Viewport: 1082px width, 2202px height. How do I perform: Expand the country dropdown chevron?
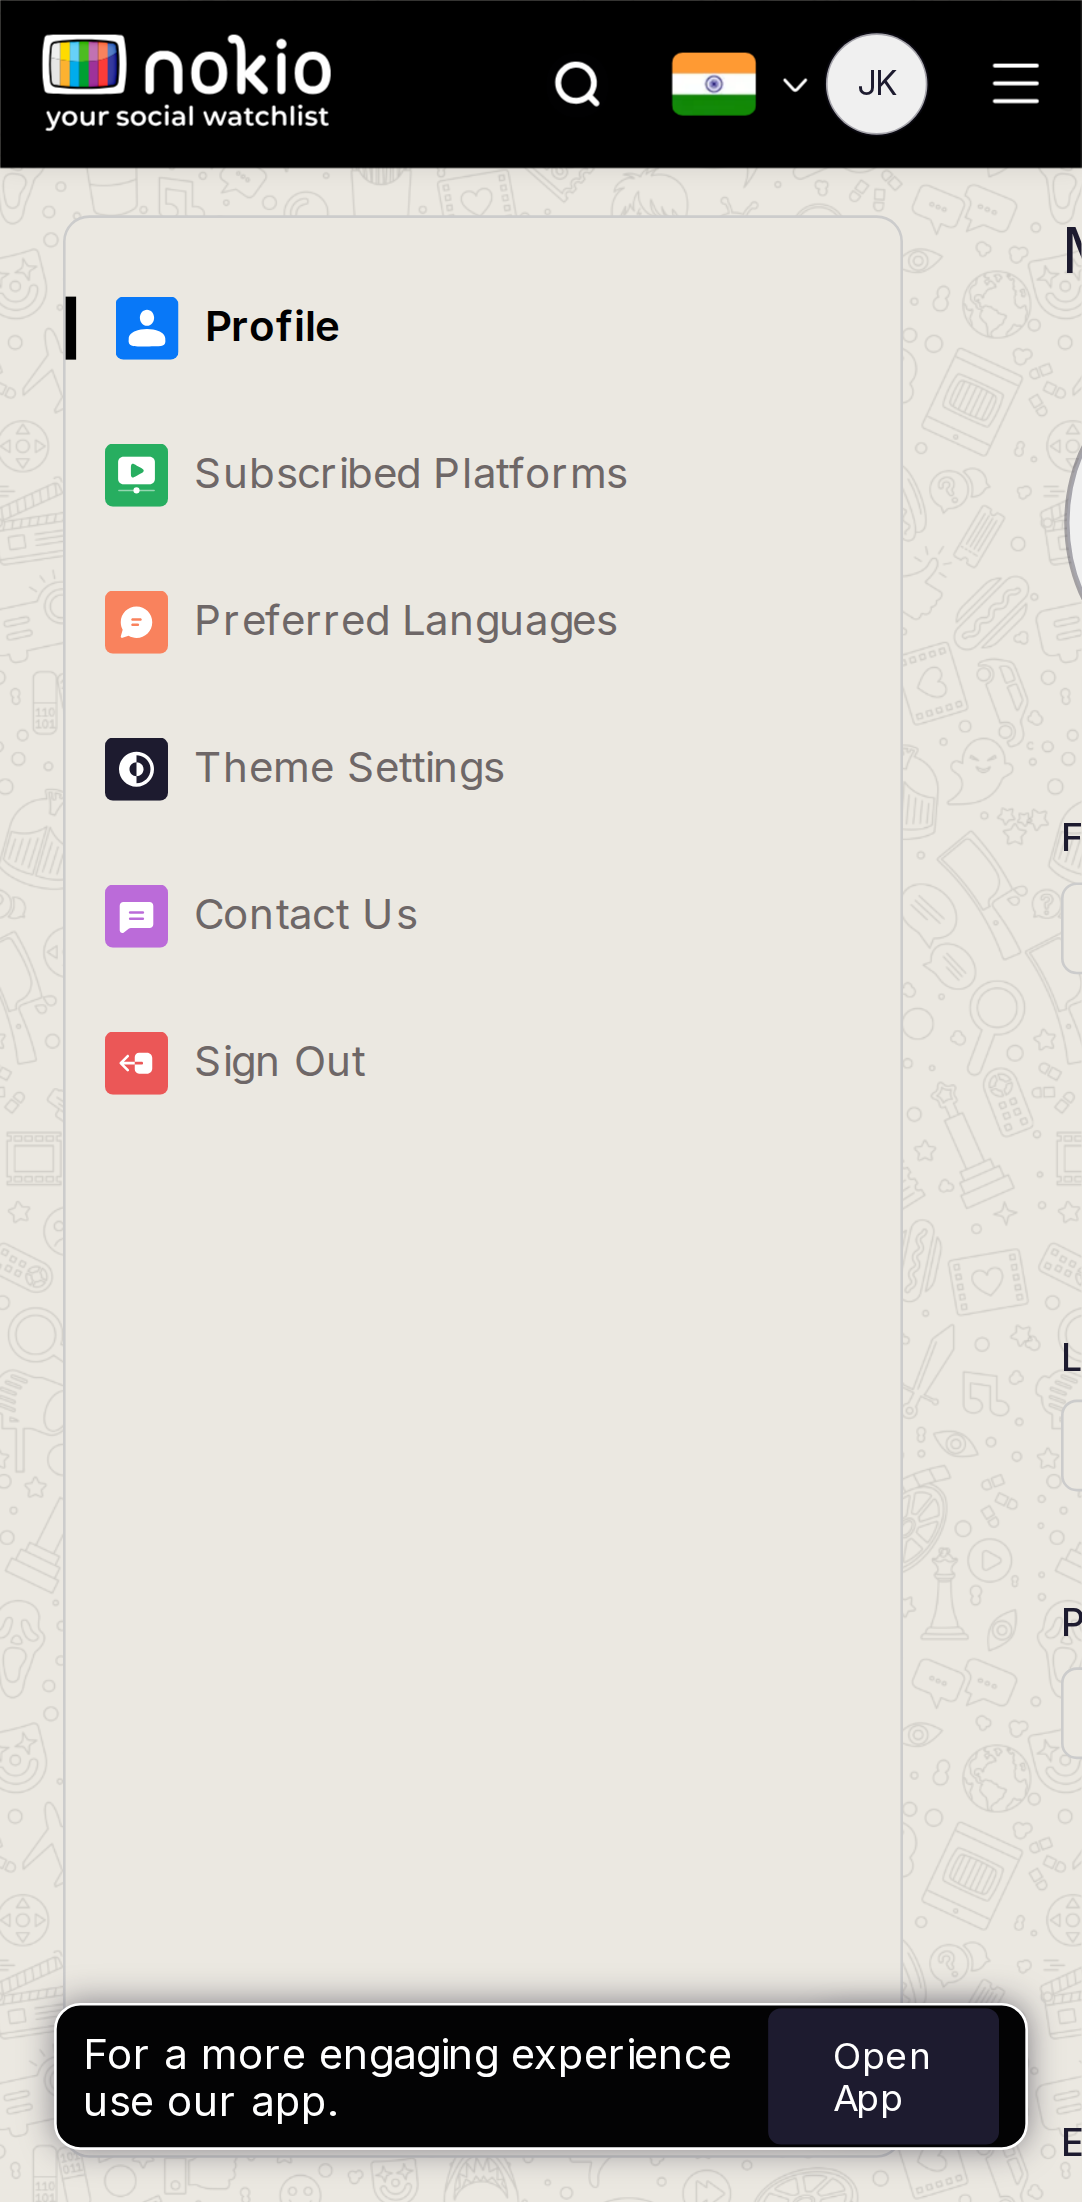[x=795, y=85]
